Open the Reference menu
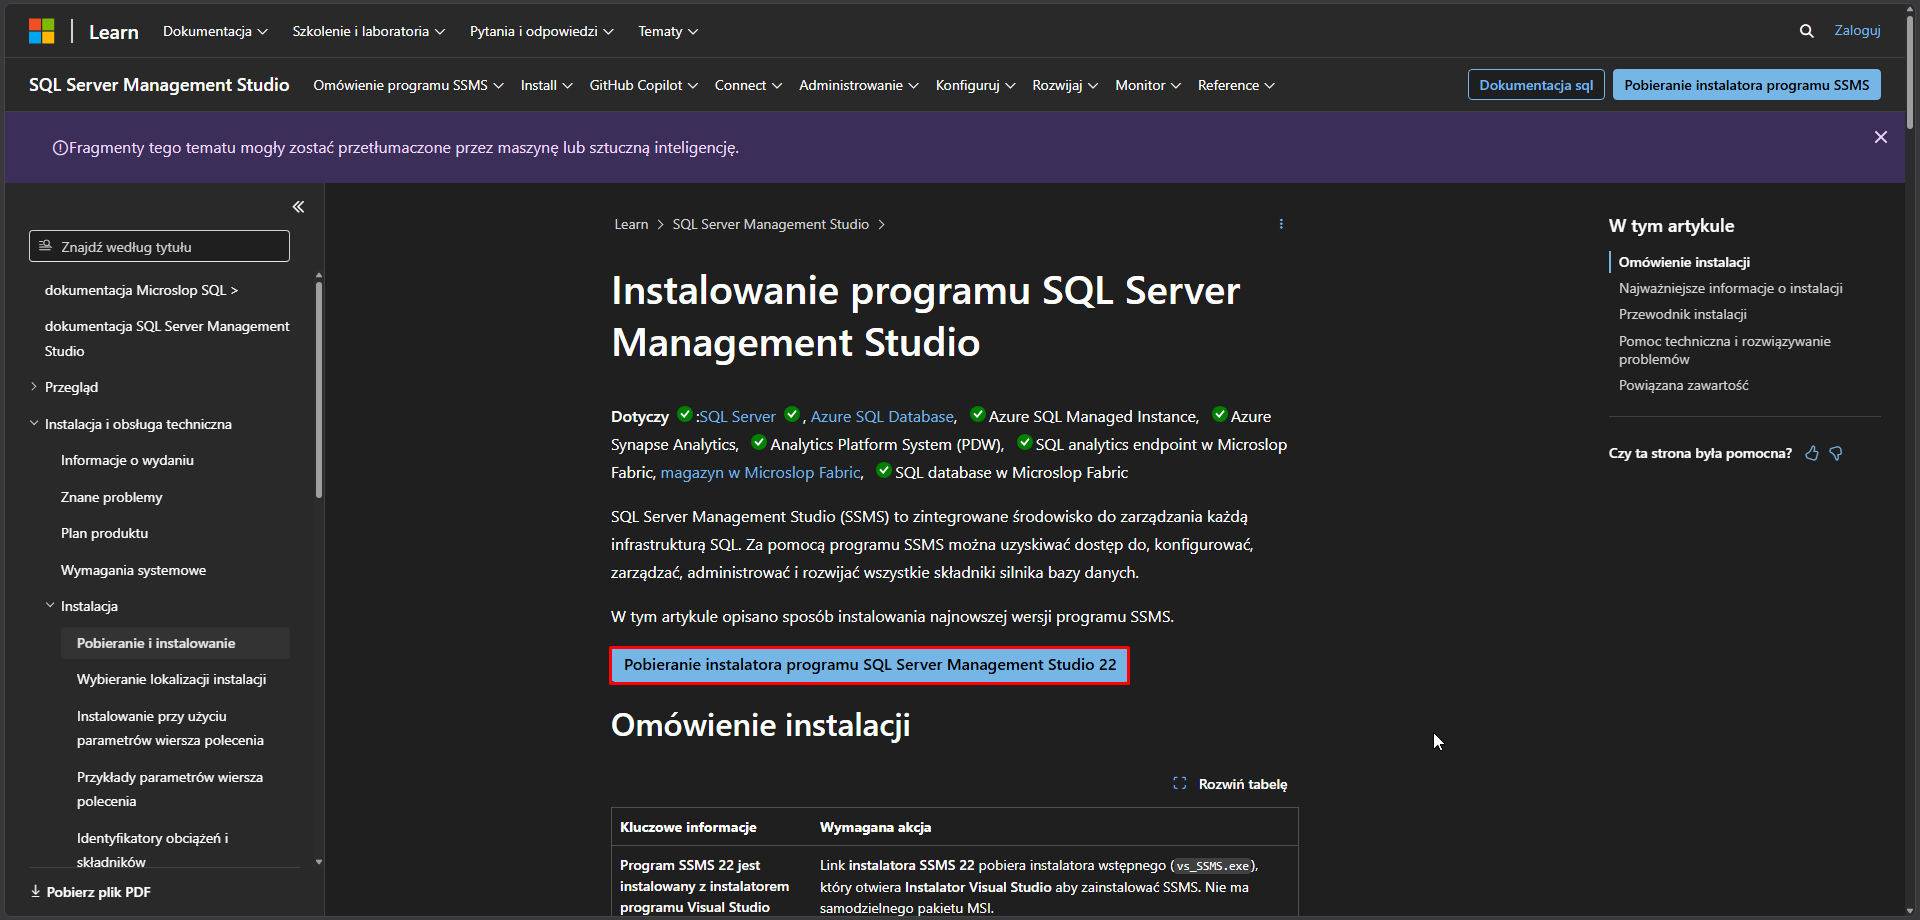Image resolution: width=1920 pixels, height=920 pixels. click(1236, 85)
